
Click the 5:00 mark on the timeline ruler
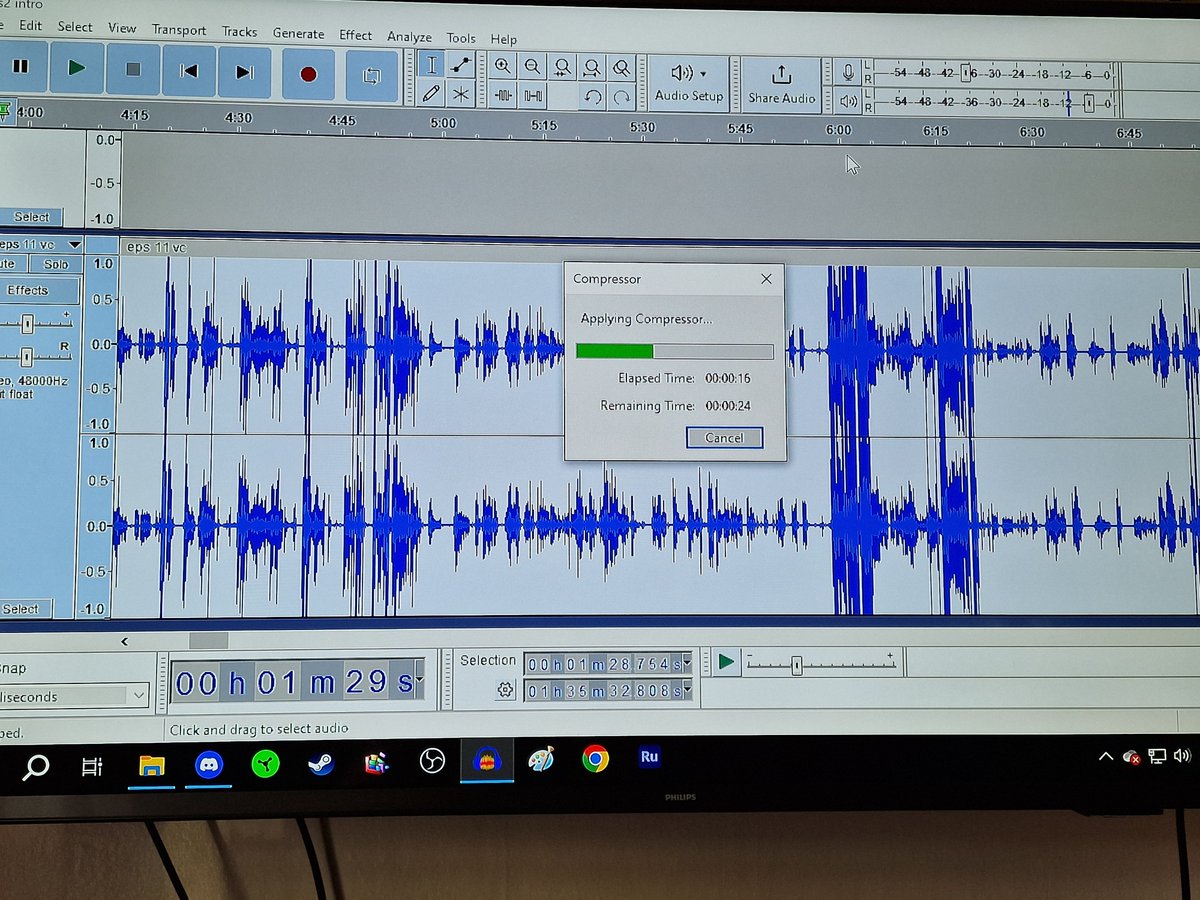(442, 123)
